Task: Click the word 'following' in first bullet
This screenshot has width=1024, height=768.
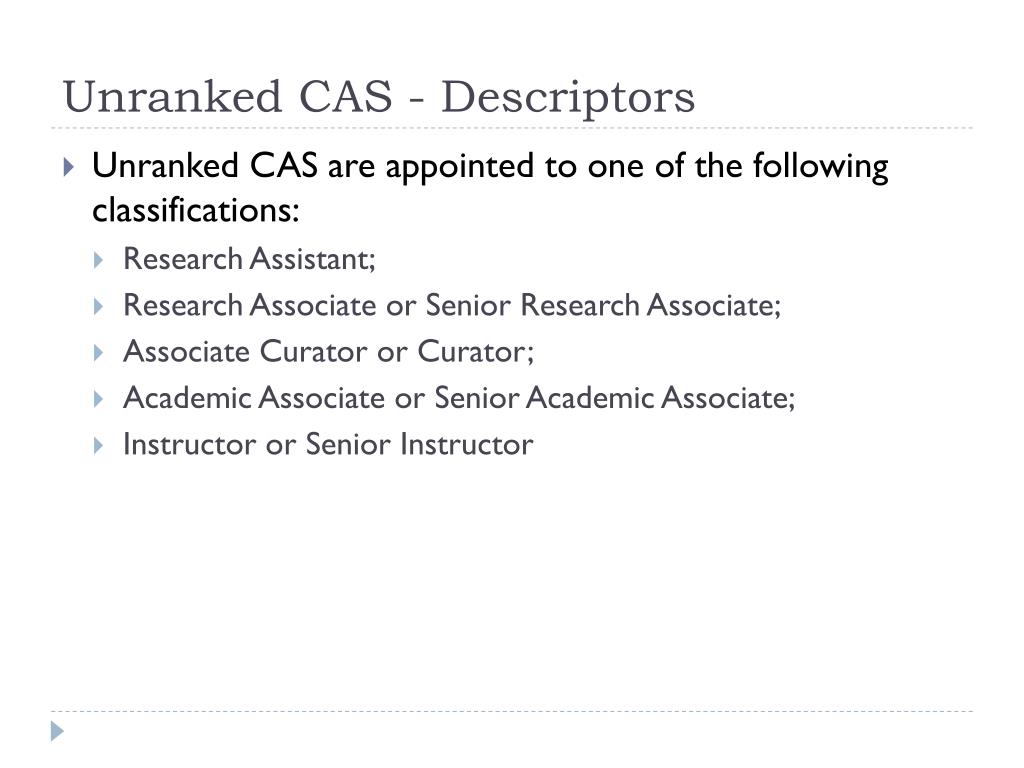Action: tap(820, 168)
